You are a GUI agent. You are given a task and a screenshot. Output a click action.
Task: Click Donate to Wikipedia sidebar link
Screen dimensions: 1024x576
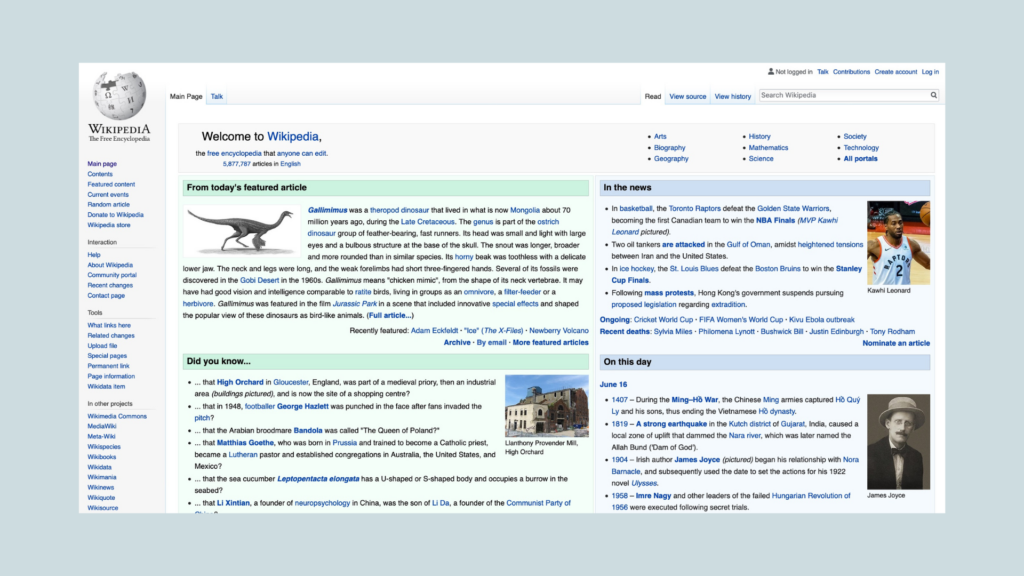coord(115,214)
